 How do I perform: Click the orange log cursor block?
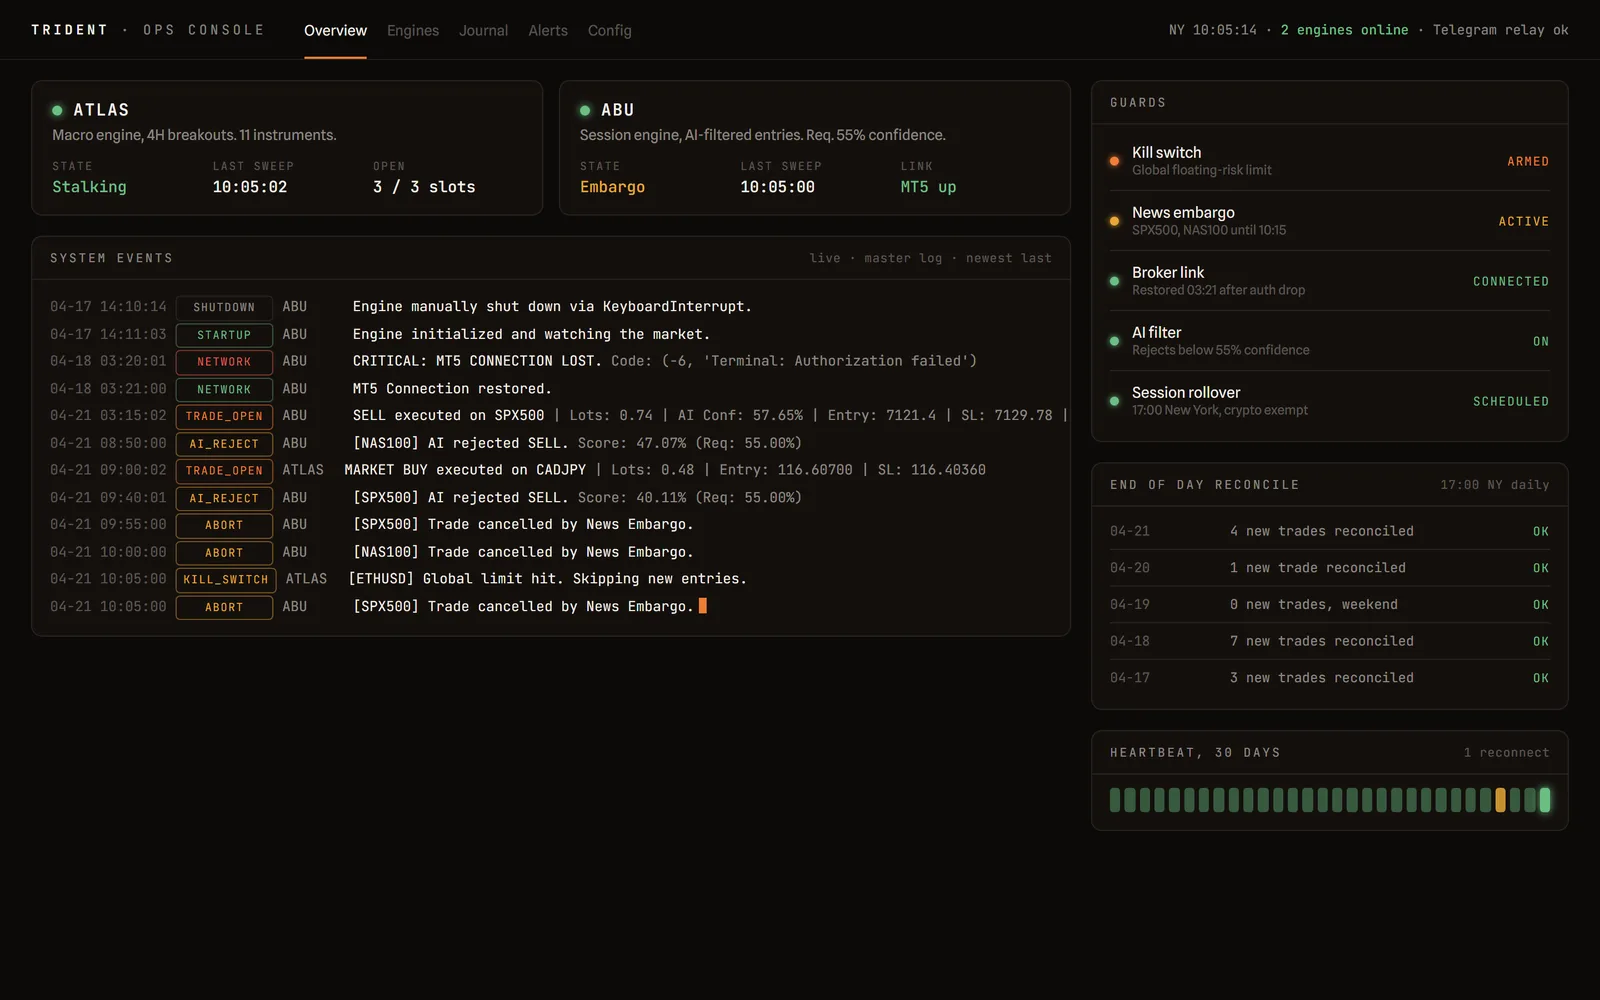tap(702, 606)
